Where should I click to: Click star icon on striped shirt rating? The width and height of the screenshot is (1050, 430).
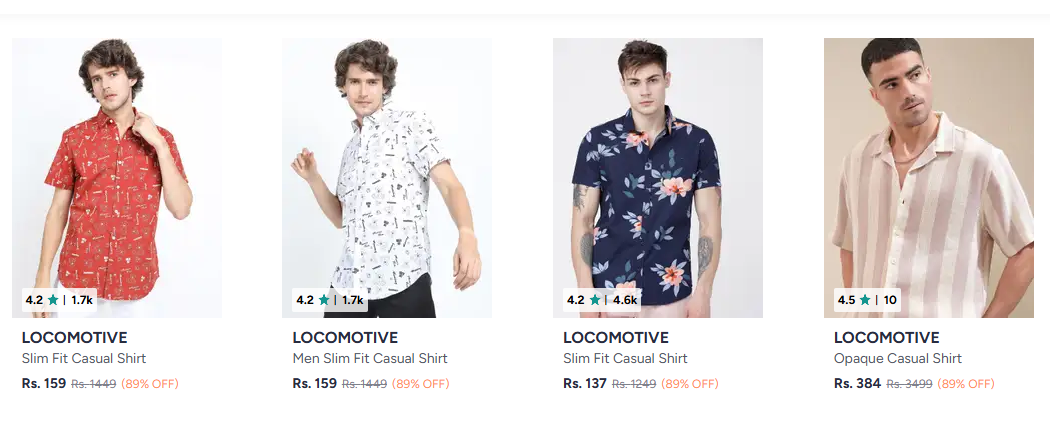[865, 299]
